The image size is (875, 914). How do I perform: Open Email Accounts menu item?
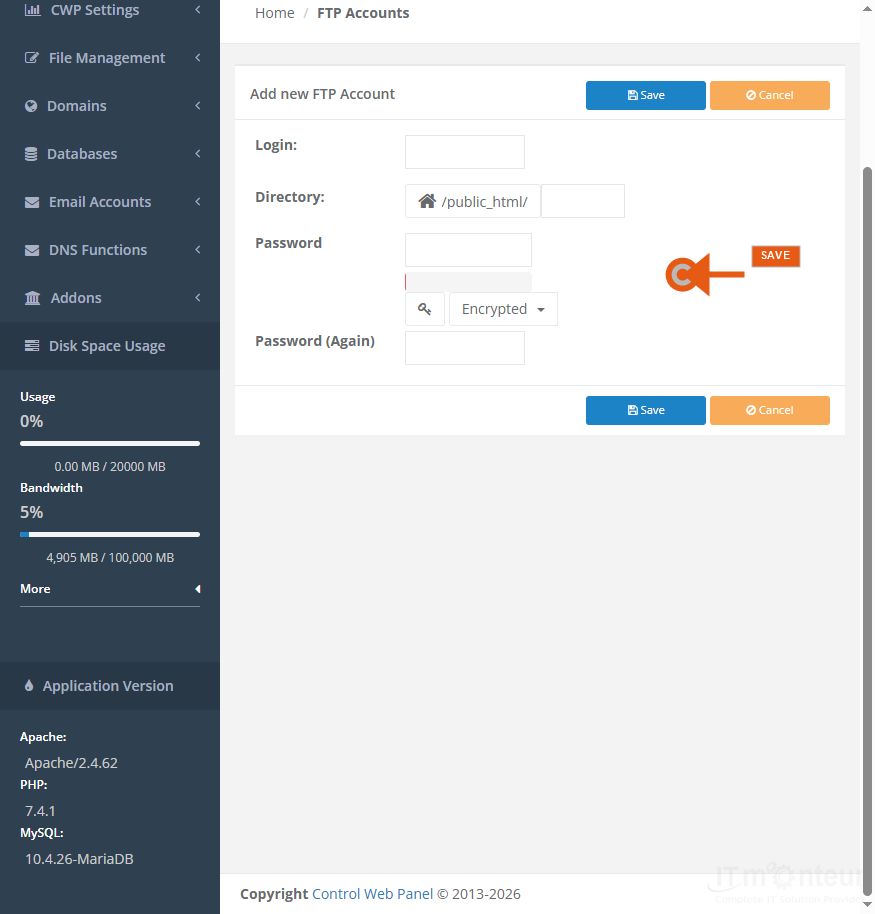(x=110, y=202)
